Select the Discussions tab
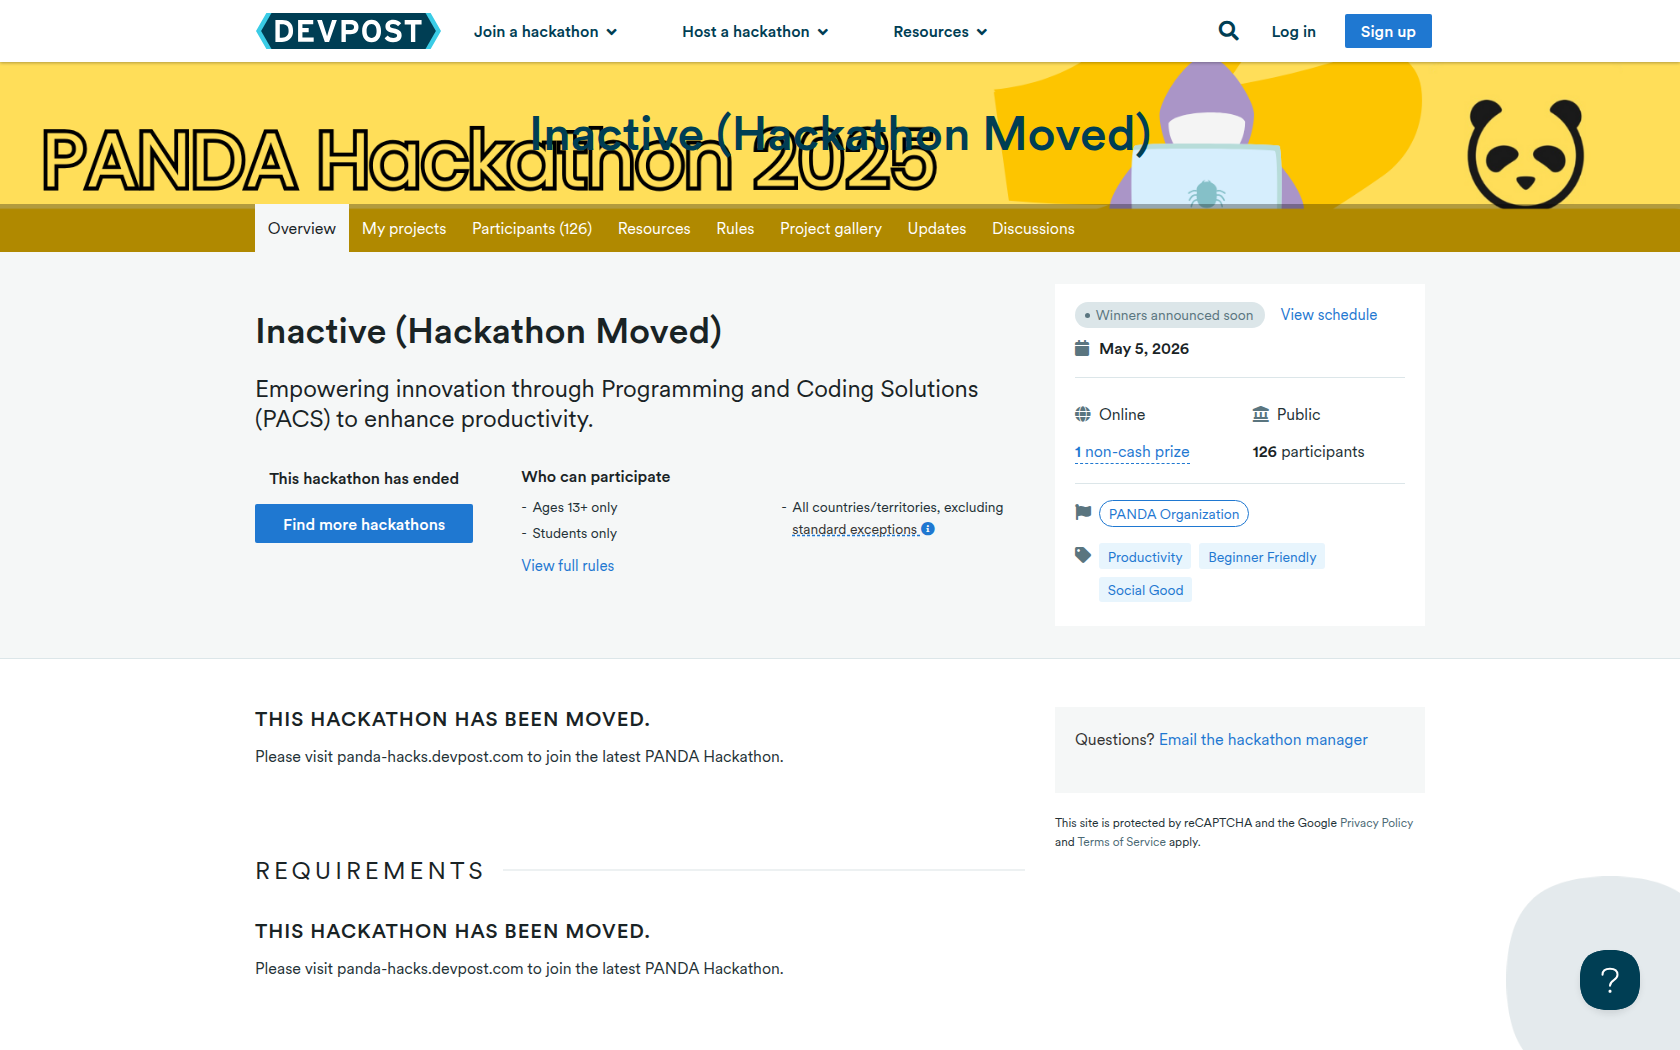1680x1050 pixels. pyautogui.click(x=1033, y=229)
